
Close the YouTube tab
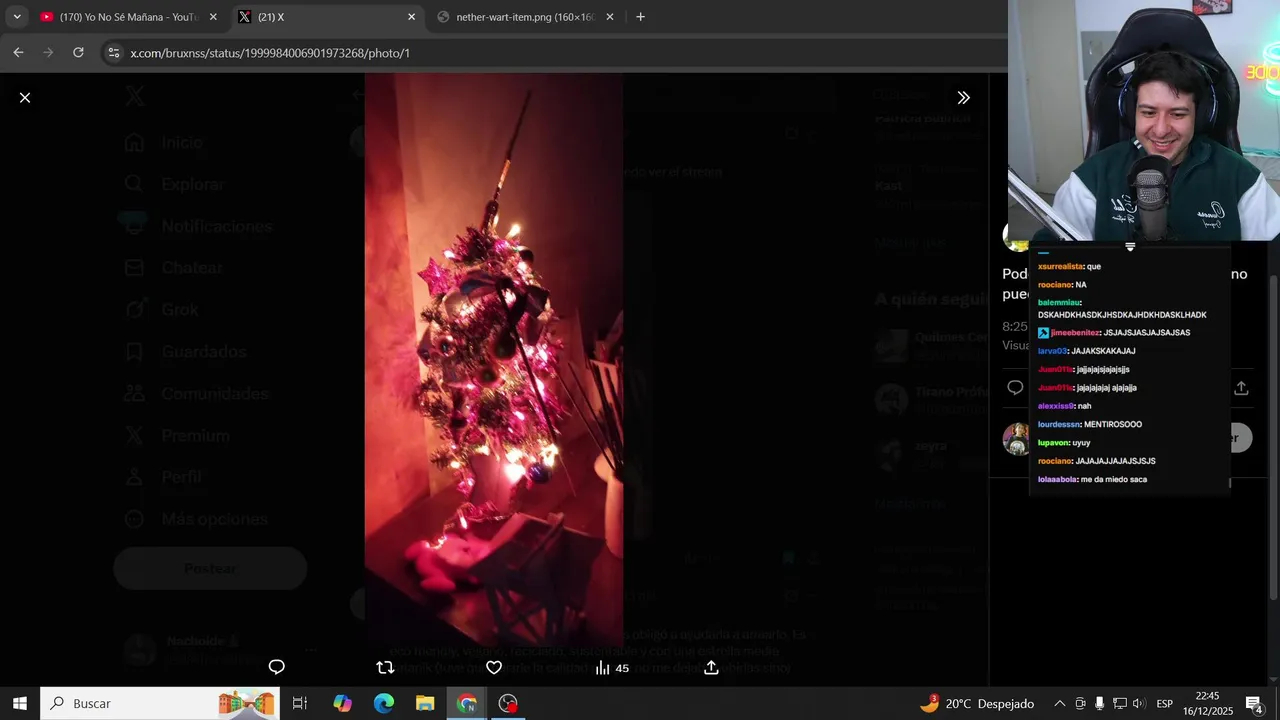213,17
